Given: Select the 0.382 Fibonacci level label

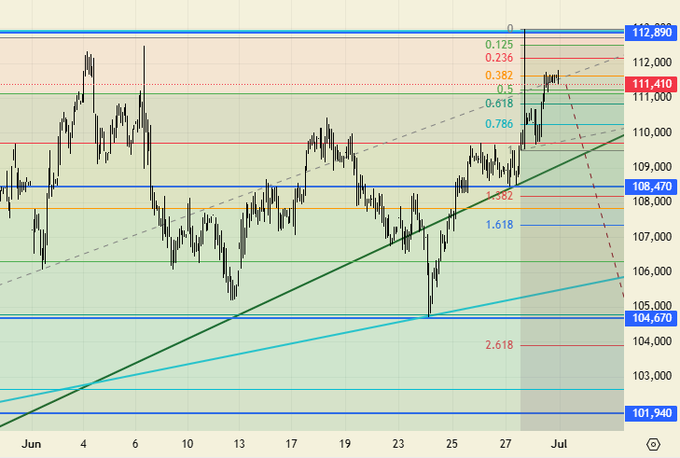Looking at the screenshot, I should click(x=499, y=76).
